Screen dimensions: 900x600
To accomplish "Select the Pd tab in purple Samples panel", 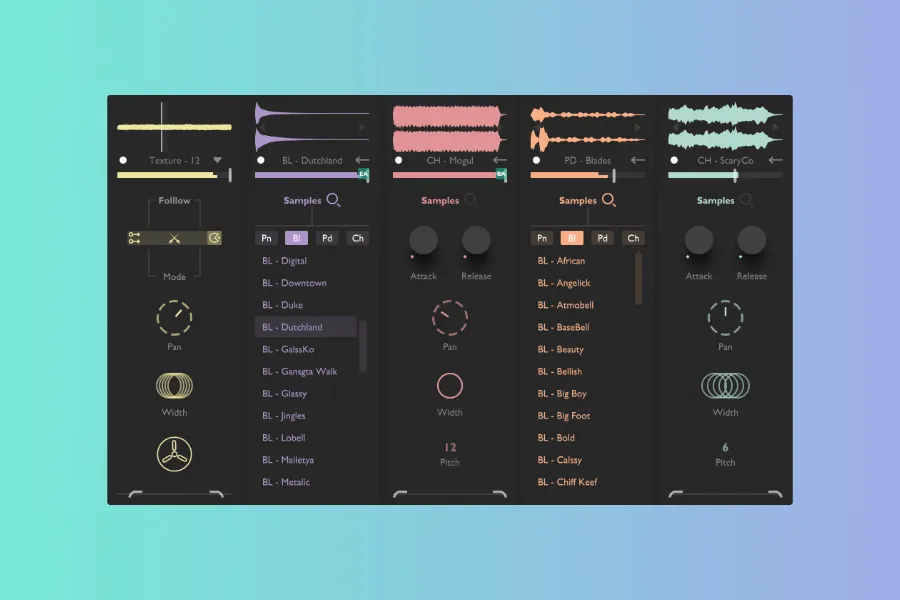I will click(327, 238).
